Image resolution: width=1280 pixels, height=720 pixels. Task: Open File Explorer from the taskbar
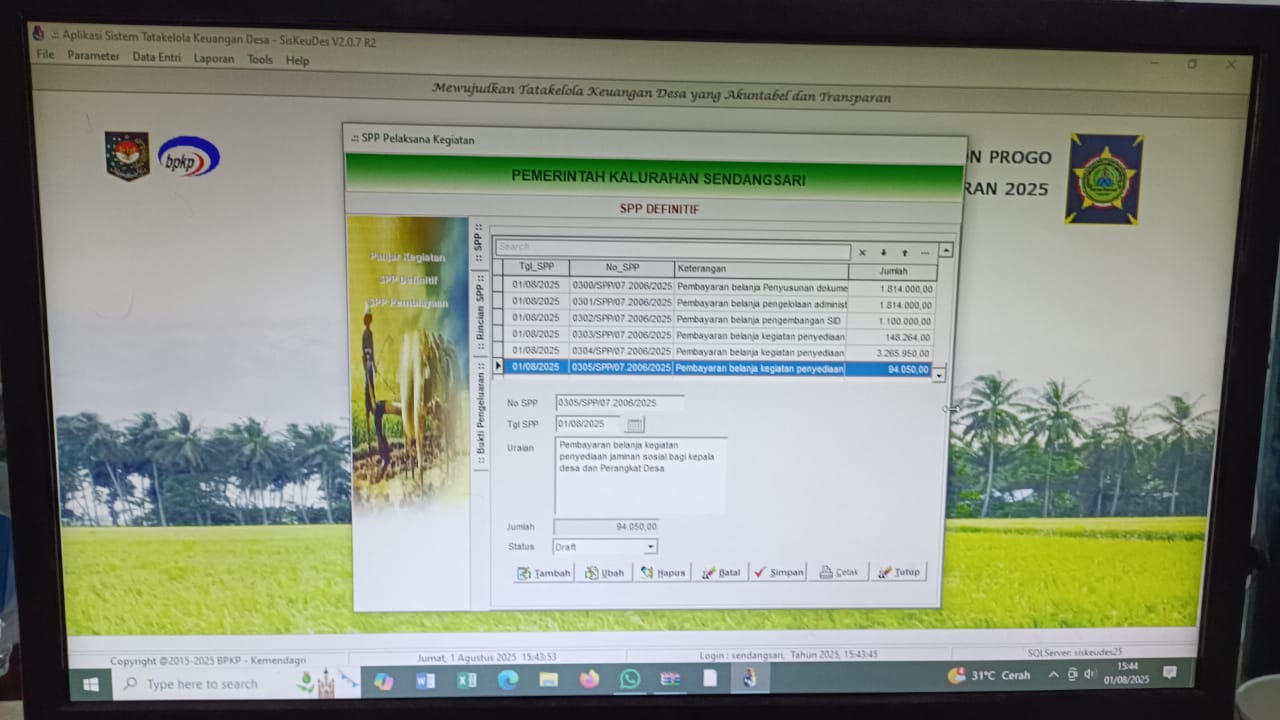pos(548,680)
